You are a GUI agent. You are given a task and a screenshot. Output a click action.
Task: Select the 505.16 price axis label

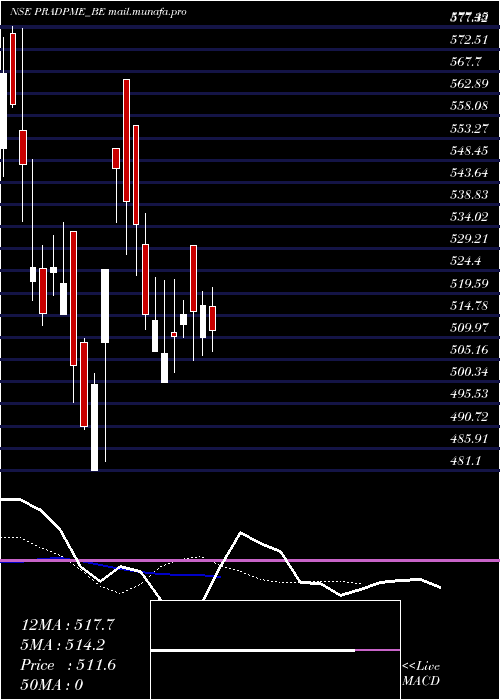pyautogui.click(x=468, y=350)
